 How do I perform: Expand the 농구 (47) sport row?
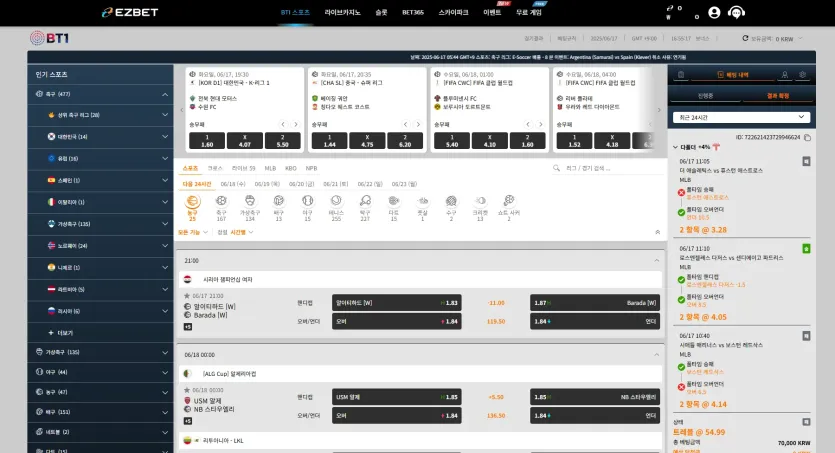tap(100, 392)
